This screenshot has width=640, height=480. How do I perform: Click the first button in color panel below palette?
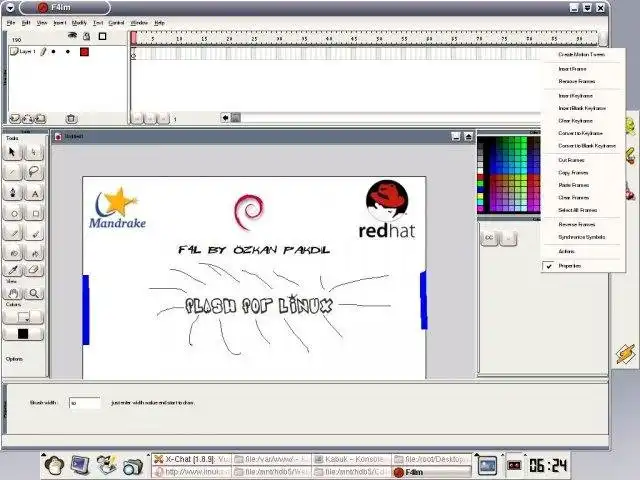489,238
